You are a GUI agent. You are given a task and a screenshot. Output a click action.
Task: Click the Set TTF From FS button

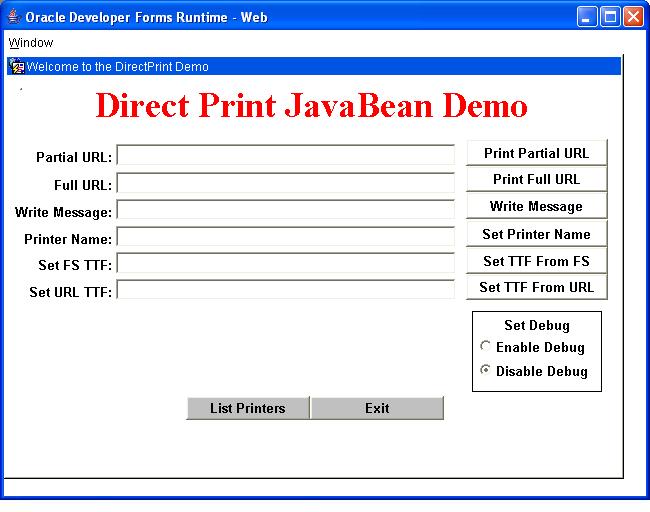tap(536, 261)
